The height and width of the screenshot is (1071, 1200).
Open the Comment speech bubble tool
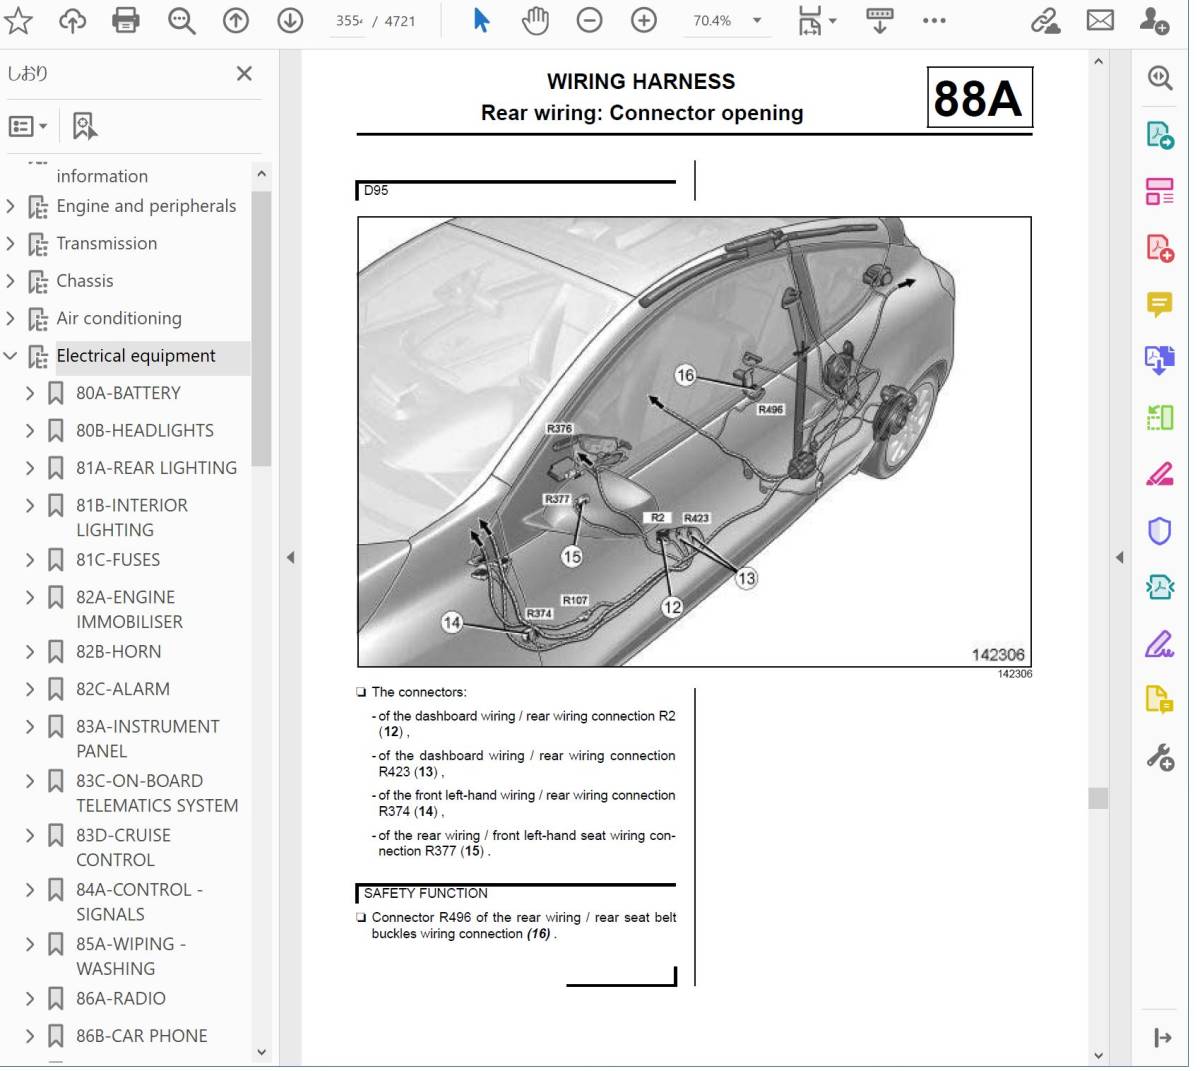click(x=1159, y=304)
